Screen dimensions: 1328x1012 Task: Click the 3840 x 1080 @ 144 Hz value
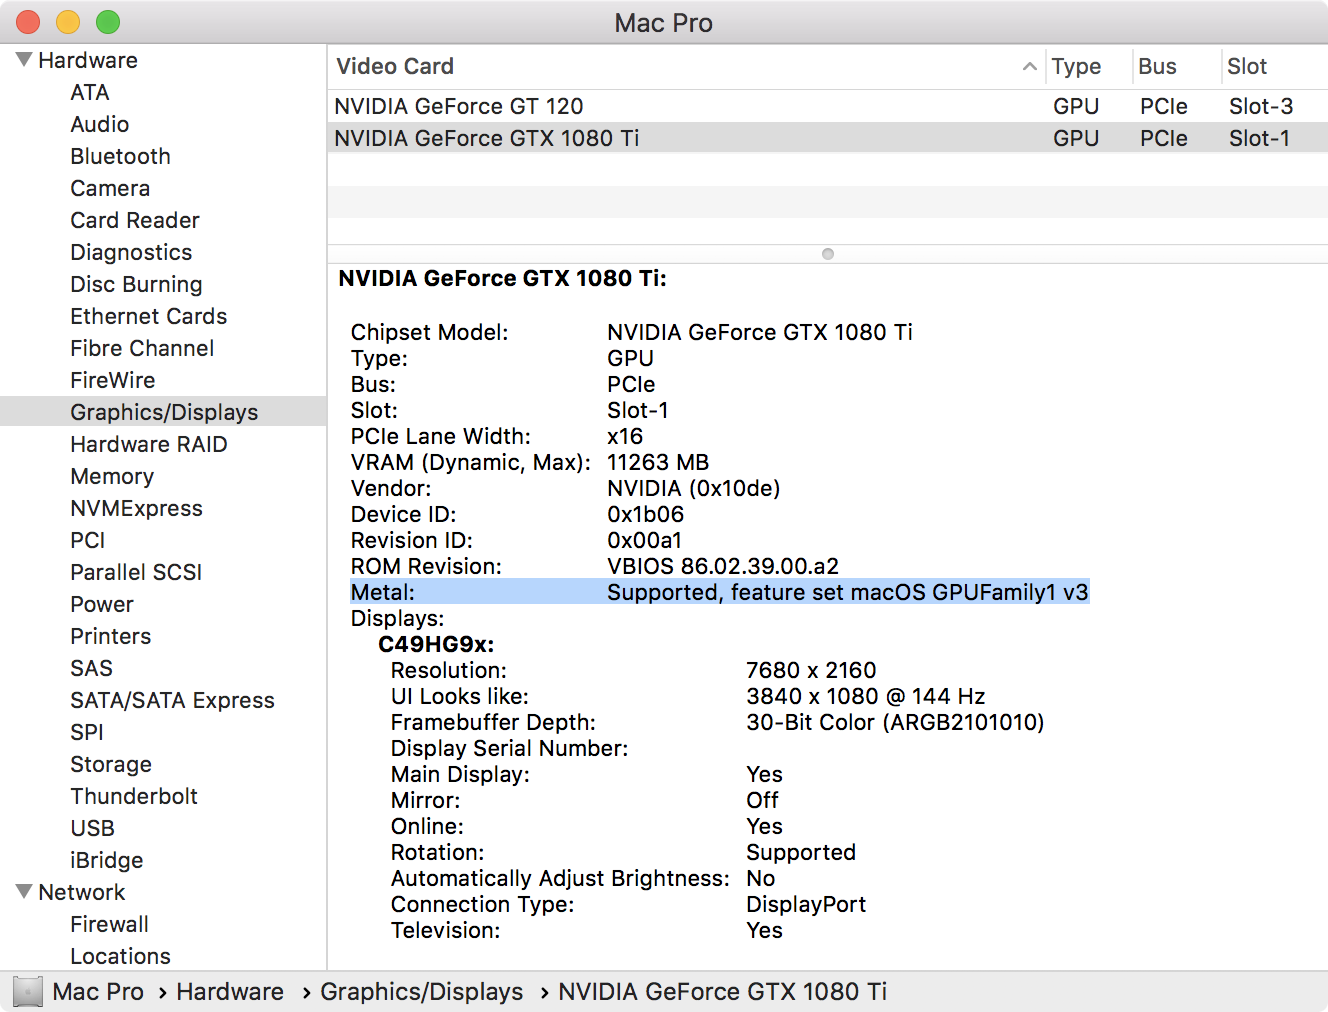point(866,696)
